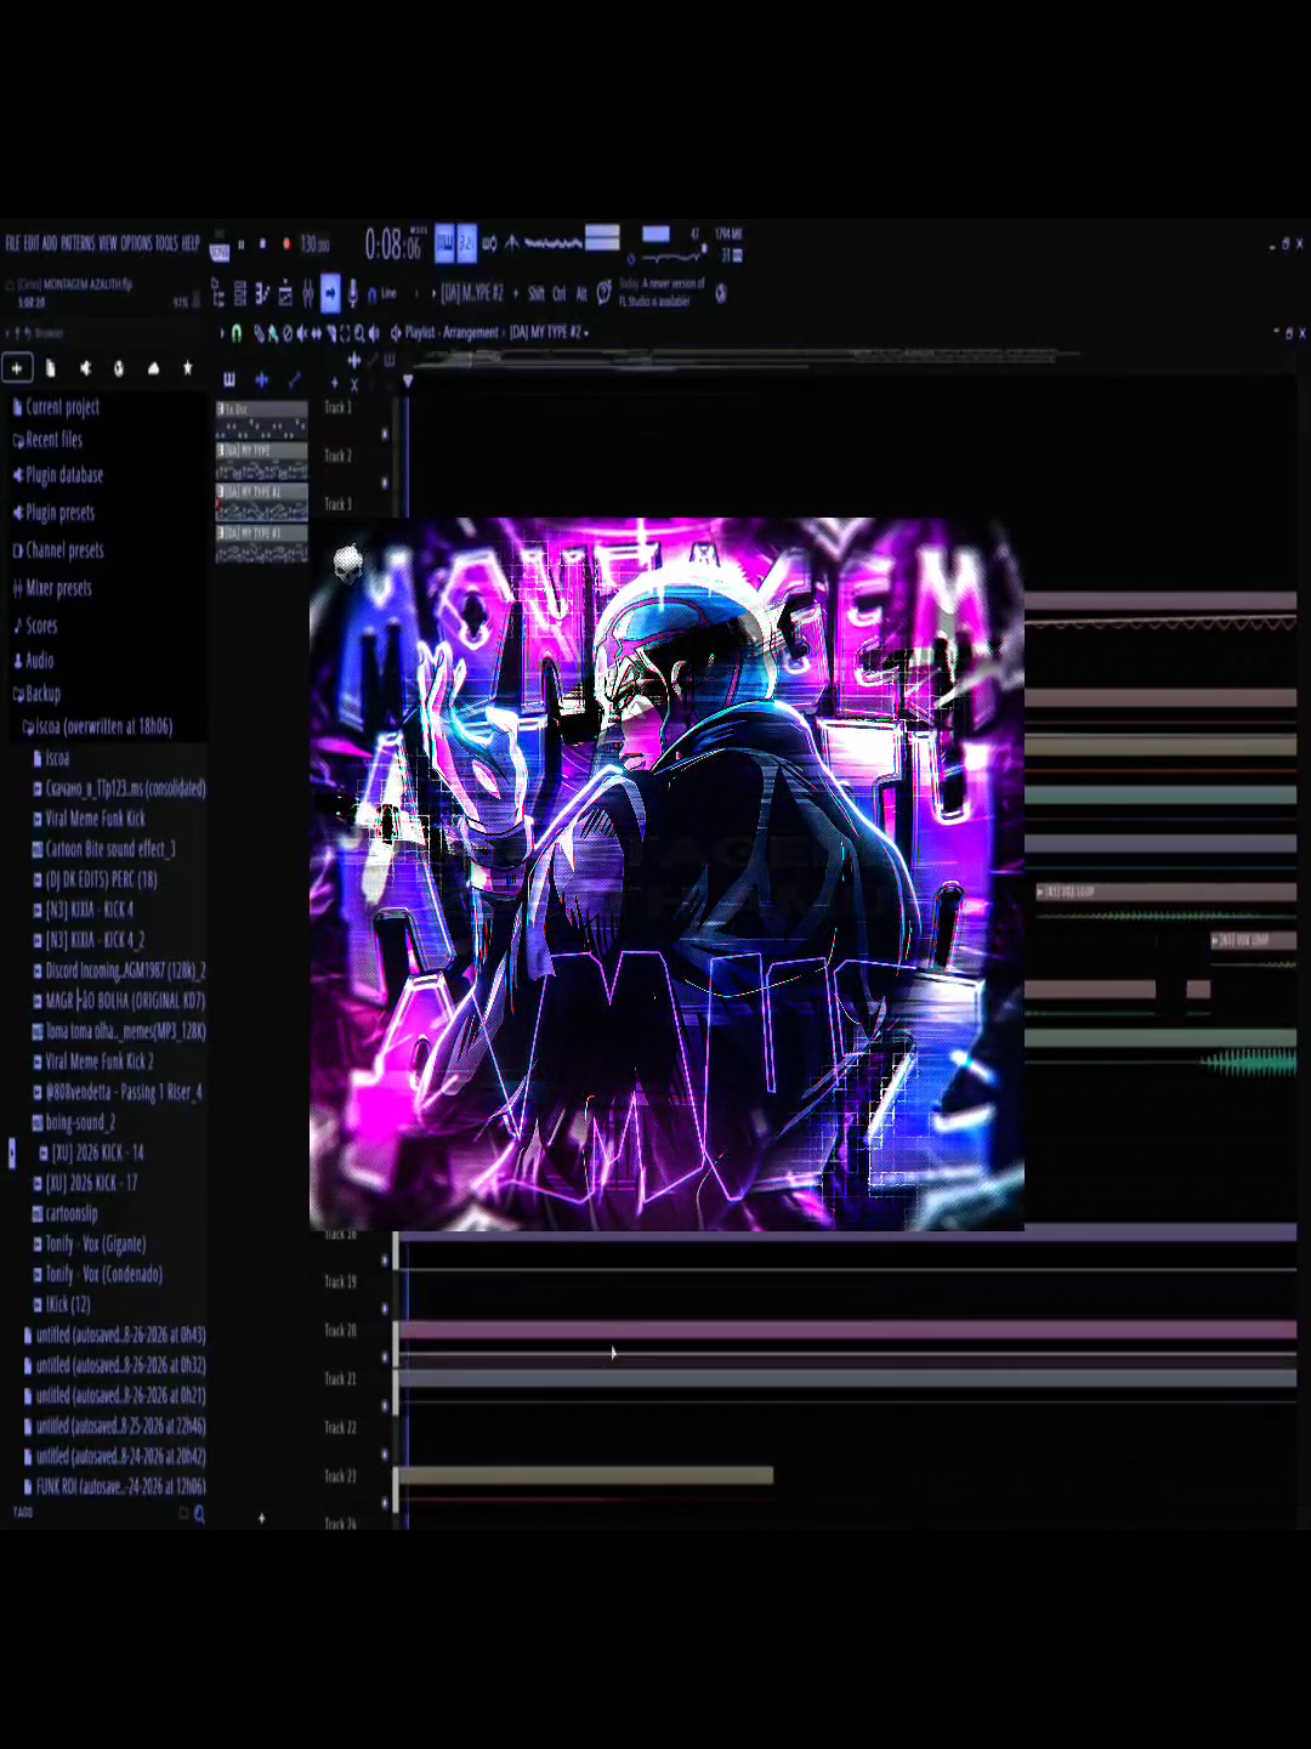
Task: Click the artwork image overlay
Action: [x=667, y=874]
